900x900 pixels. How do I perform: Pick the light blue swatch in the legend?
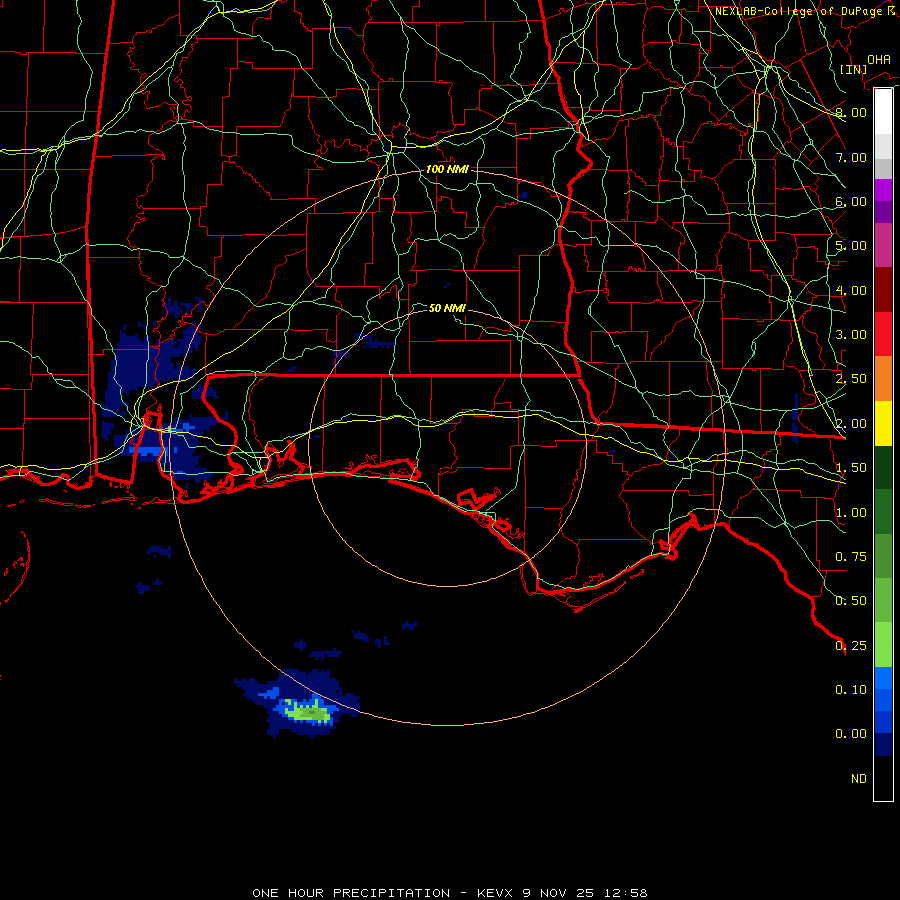click(x=883, y=678)
